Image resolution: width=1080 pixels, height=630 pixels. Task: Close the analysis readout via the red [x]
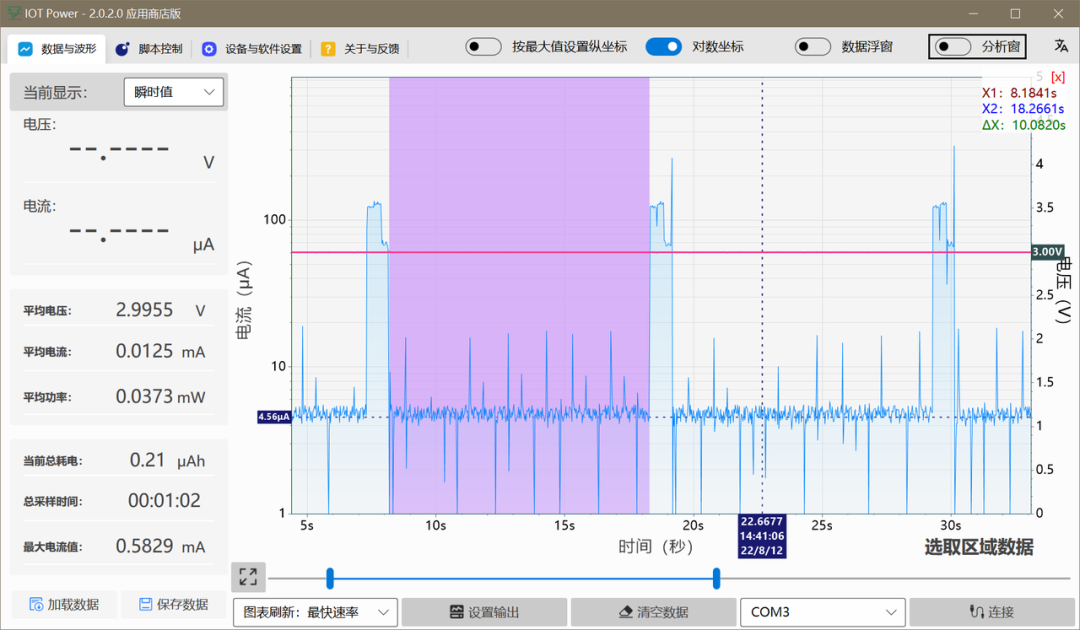(x=1059, y=76)
